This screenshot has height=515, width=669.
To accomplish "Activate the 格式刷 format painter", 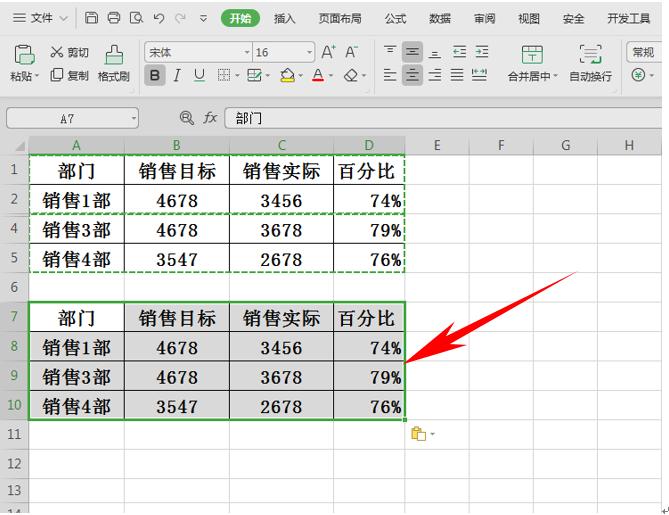I will click(113, 63).
